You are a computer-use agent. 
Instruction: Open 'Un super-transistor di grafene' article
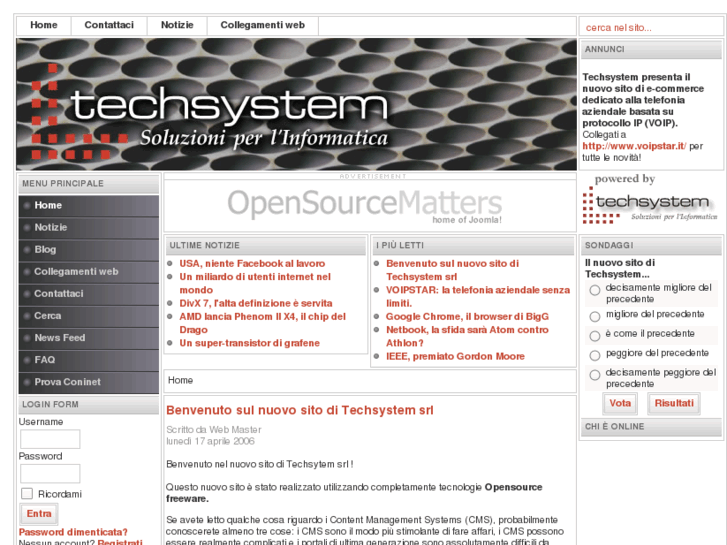(x=249, y=343)
